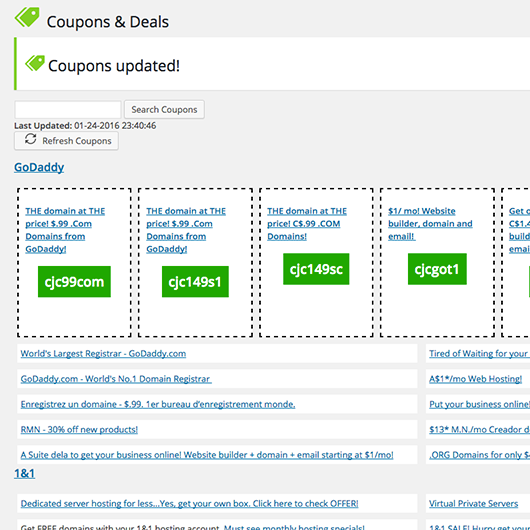Open RMN - 30% off new products link

point(79,430)
